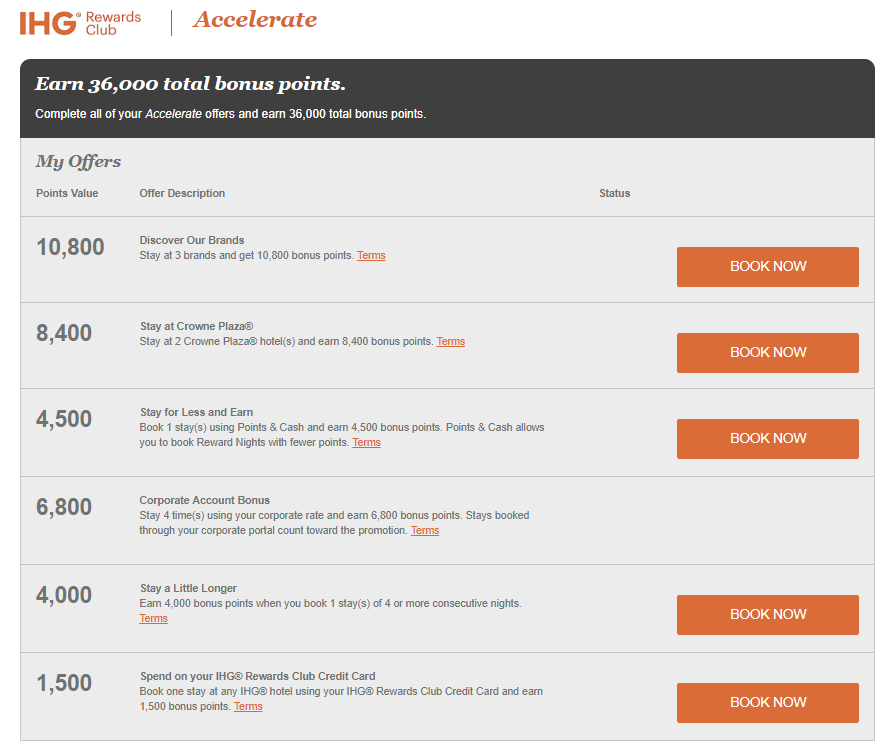Select the 8,400 points value

click(x=64, y=333)
